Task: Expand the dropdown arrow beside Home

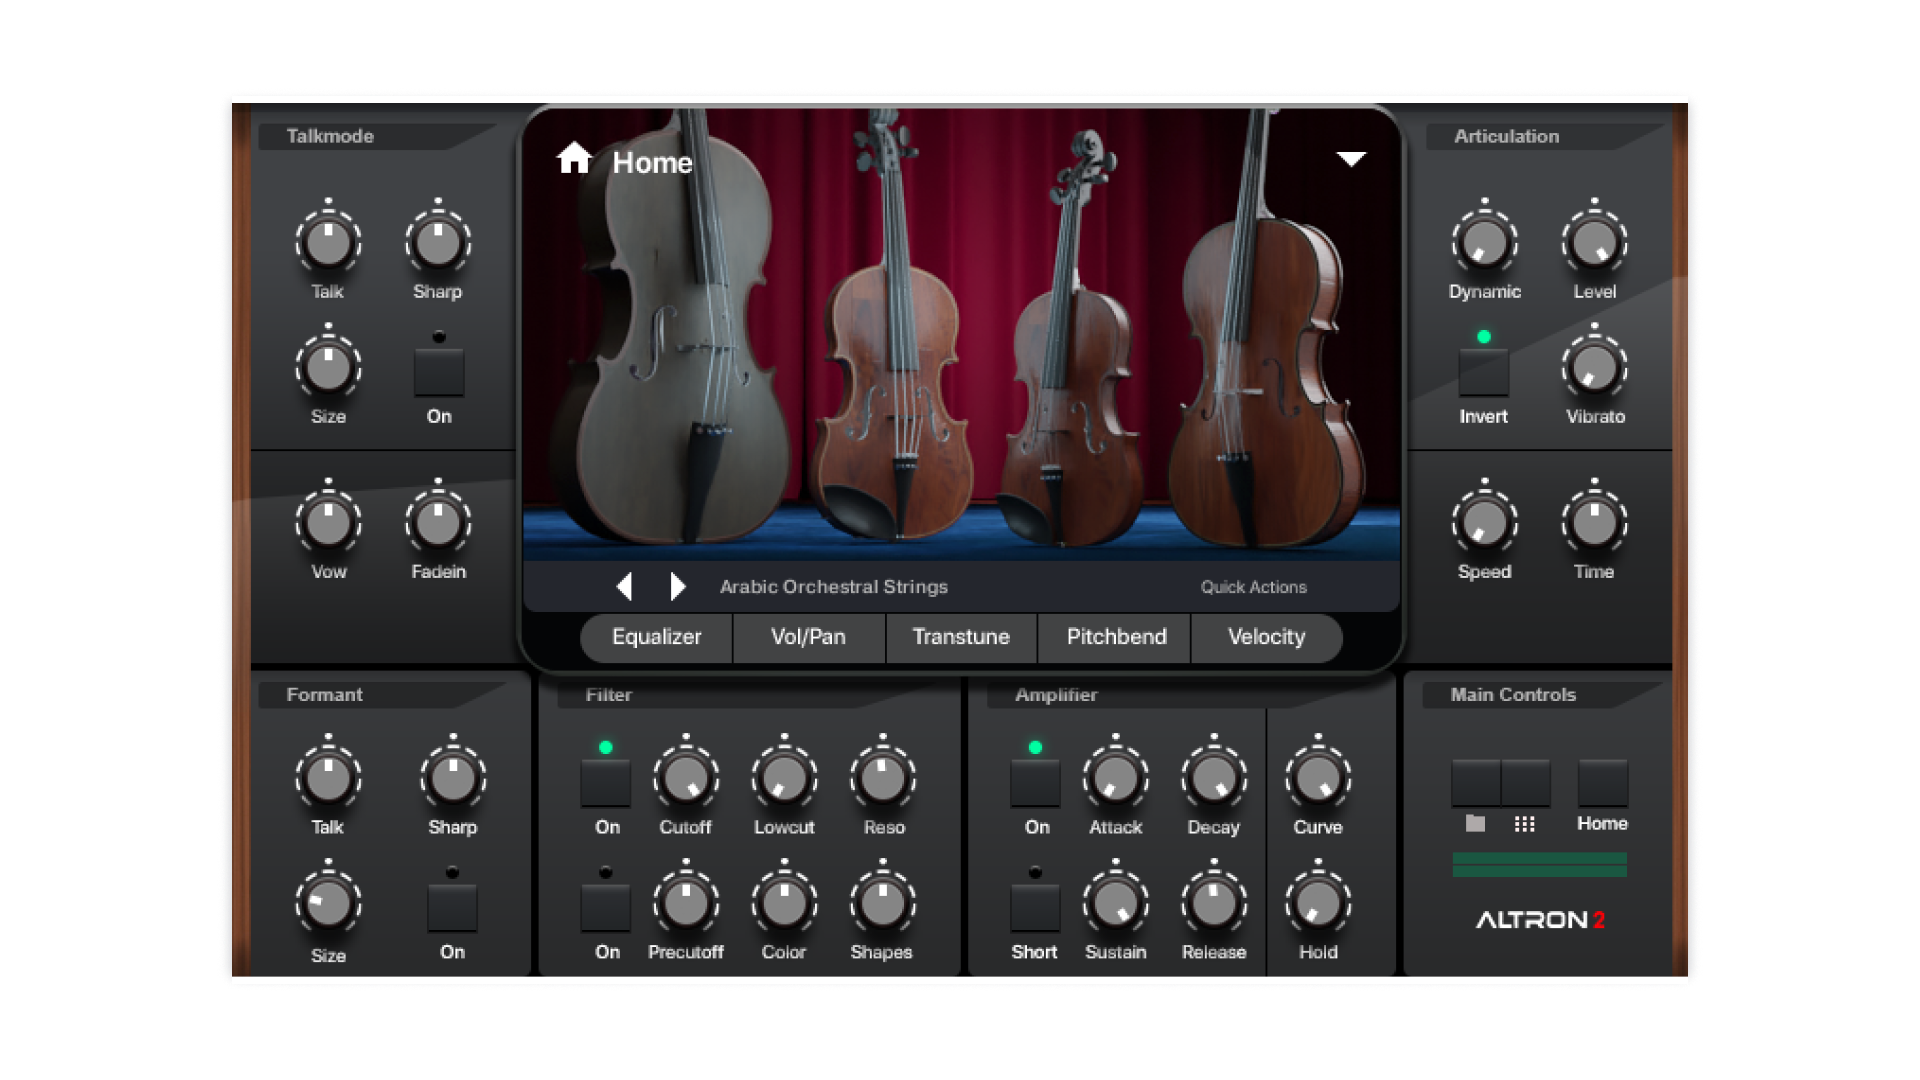Action: (1351, 159)
